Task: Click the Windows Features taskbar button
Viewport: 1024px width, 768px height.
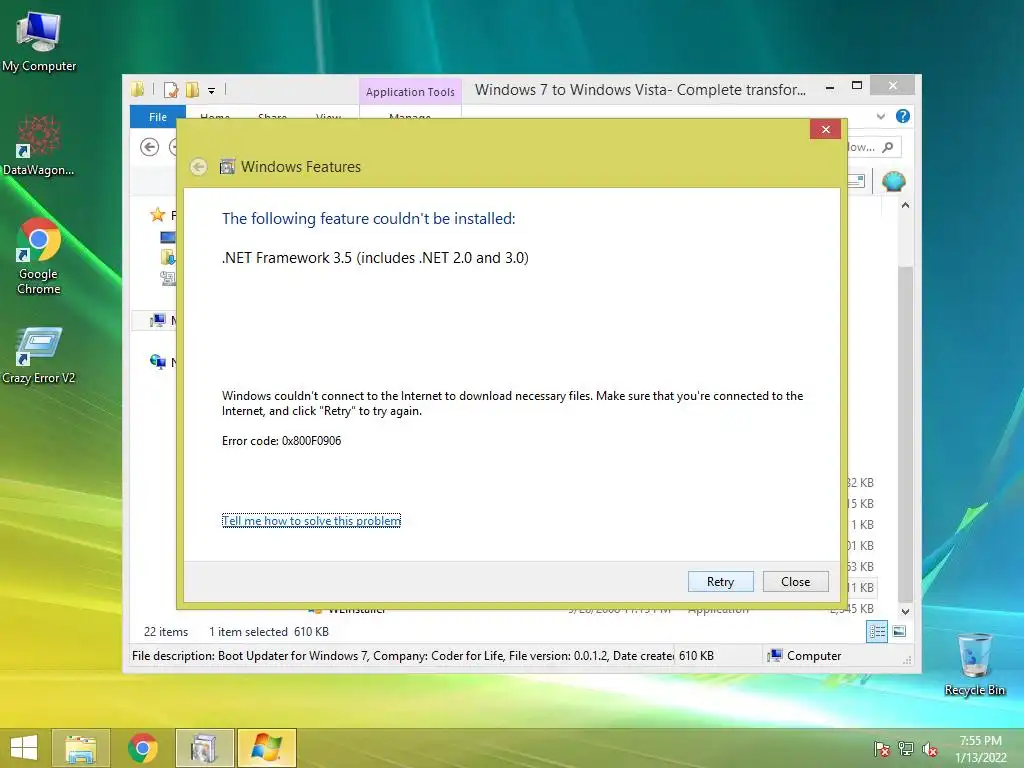Action: (x=204, y=748)
